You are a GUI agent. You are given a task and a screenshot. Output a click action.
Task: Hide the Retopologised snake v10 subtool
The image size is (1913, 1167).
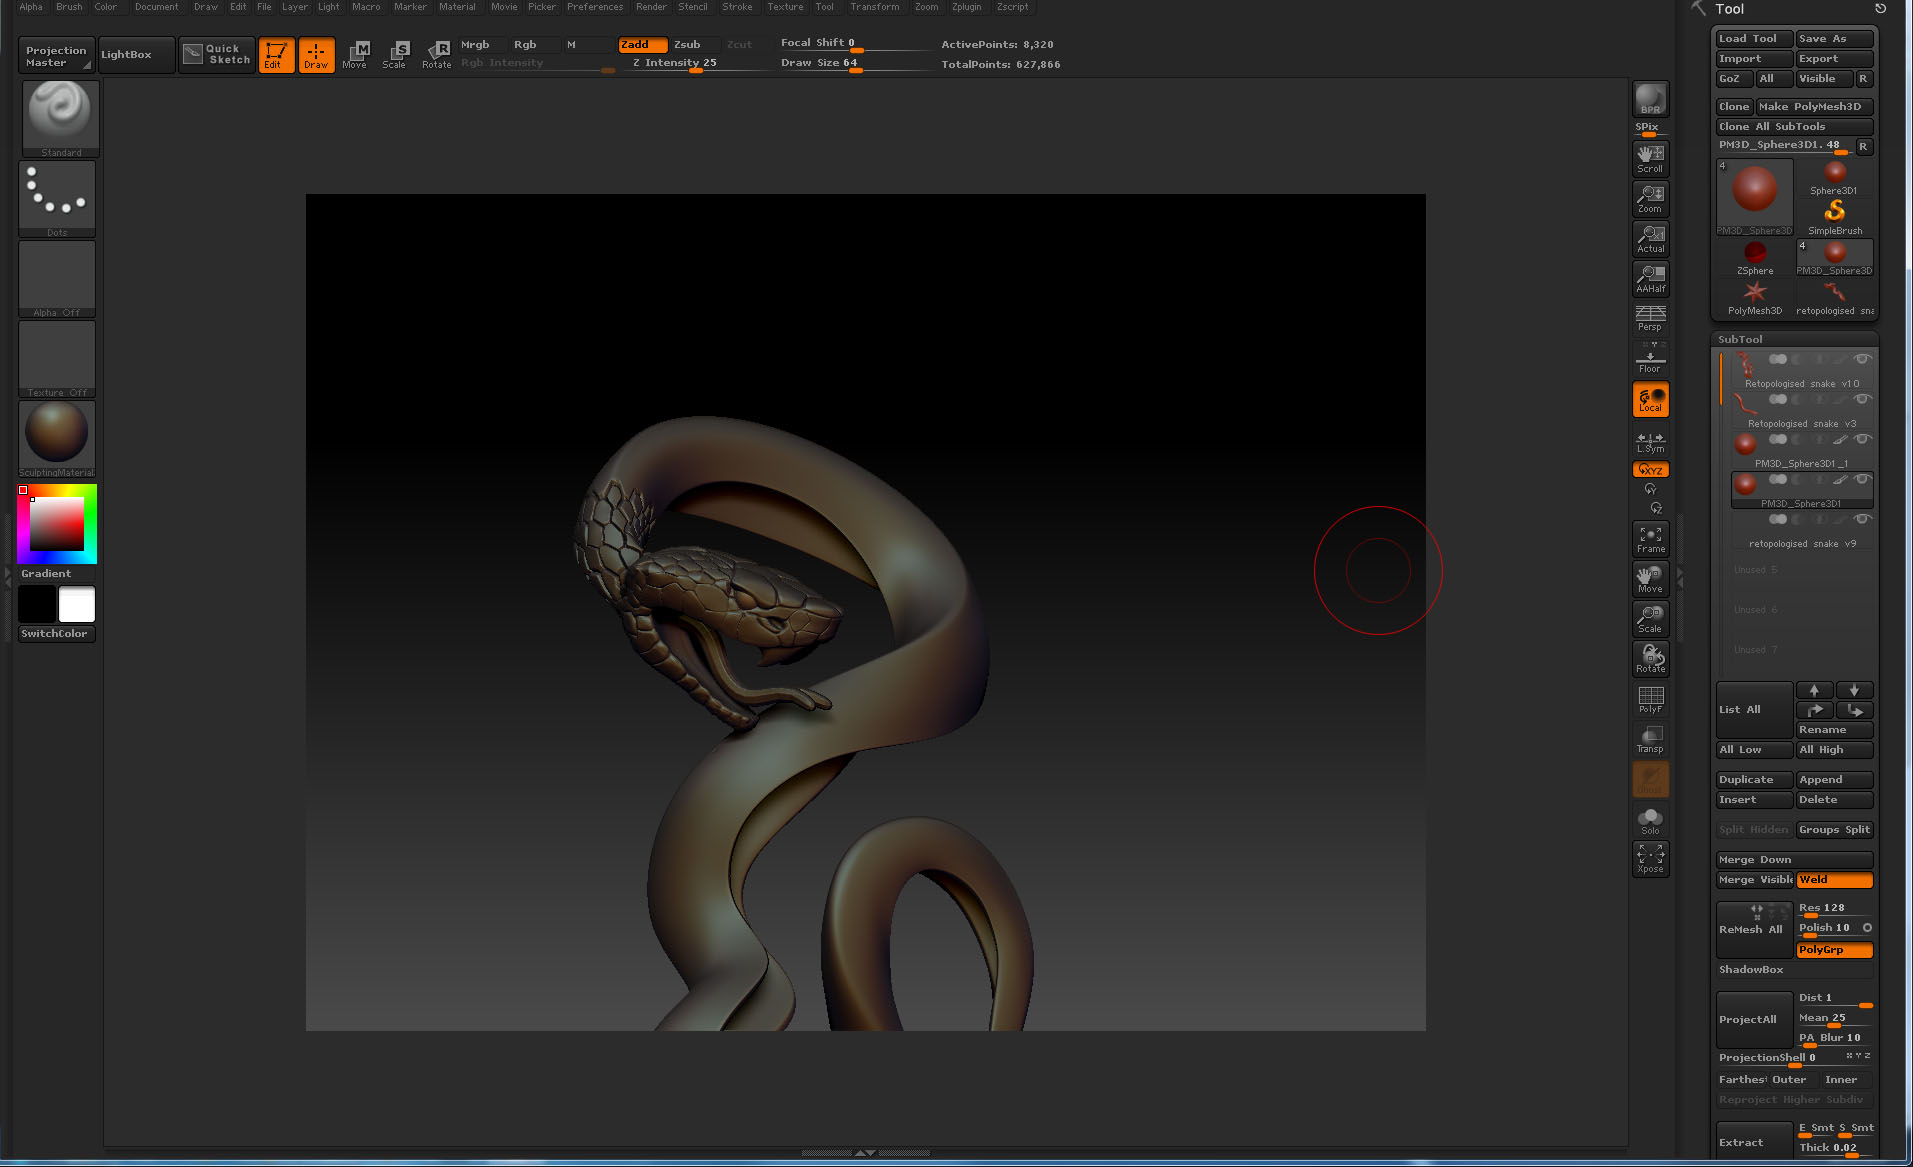pyautogui.click(x=1862, y=359)
